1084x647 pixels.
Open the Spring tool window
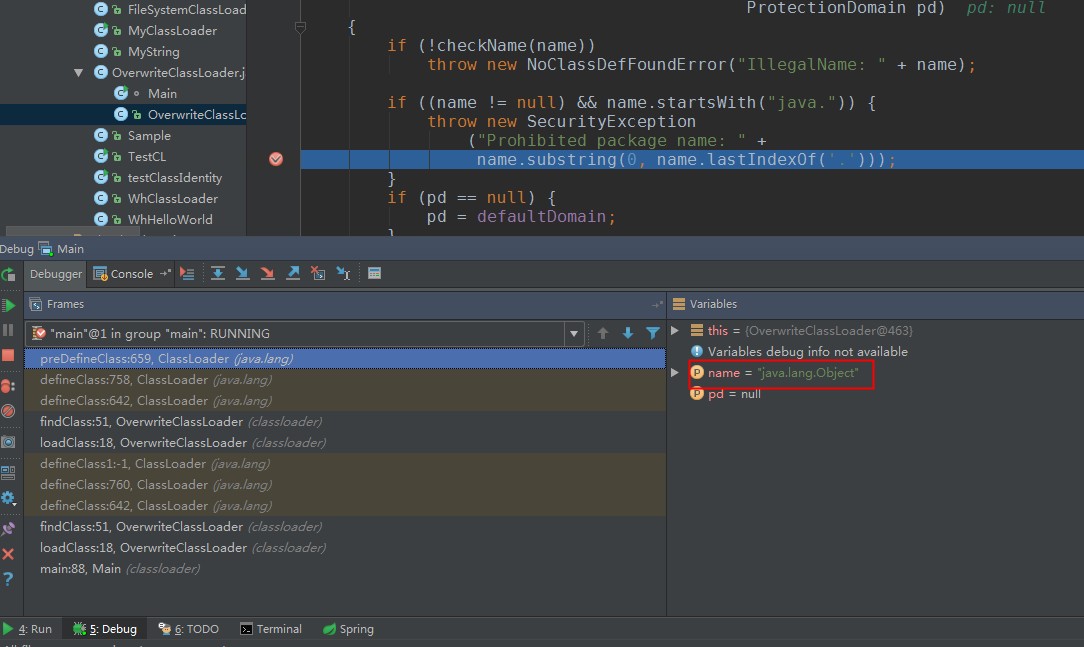coord(348,629)
